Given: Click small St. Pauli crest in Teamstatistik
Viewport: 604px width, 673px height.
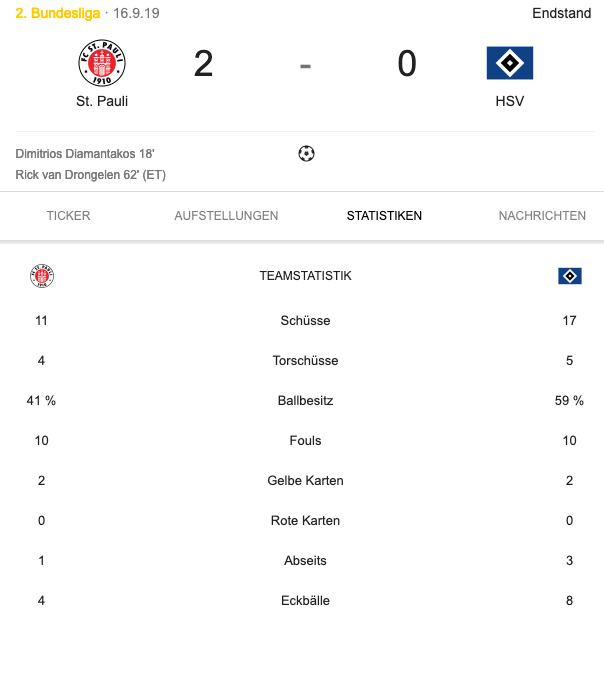Looking at the screenshot, I should (42, 276).
